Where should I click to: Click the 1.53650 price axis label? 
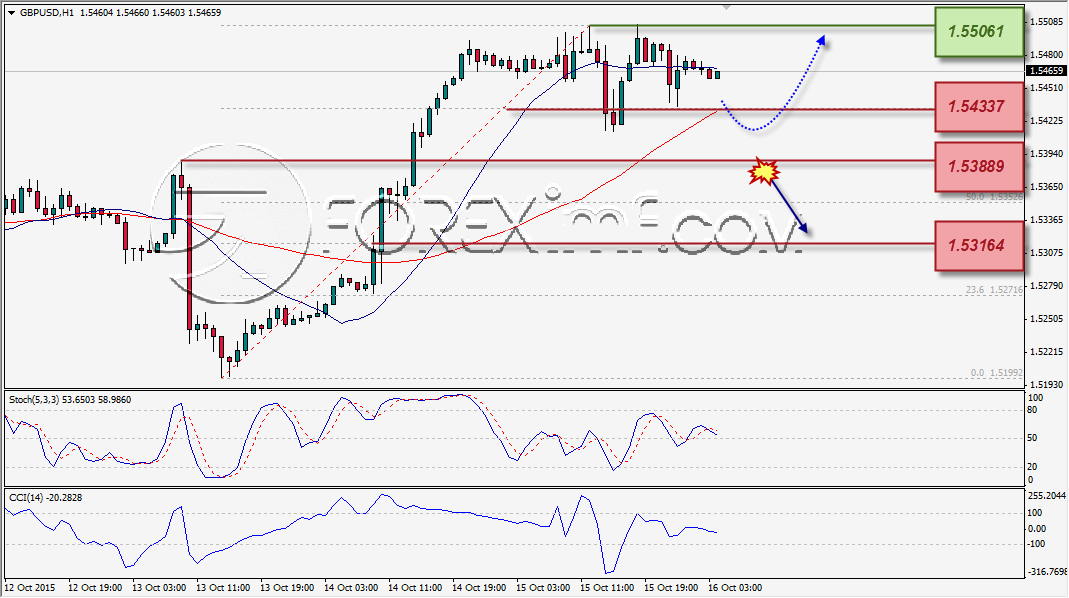(x=1046, y=186)
